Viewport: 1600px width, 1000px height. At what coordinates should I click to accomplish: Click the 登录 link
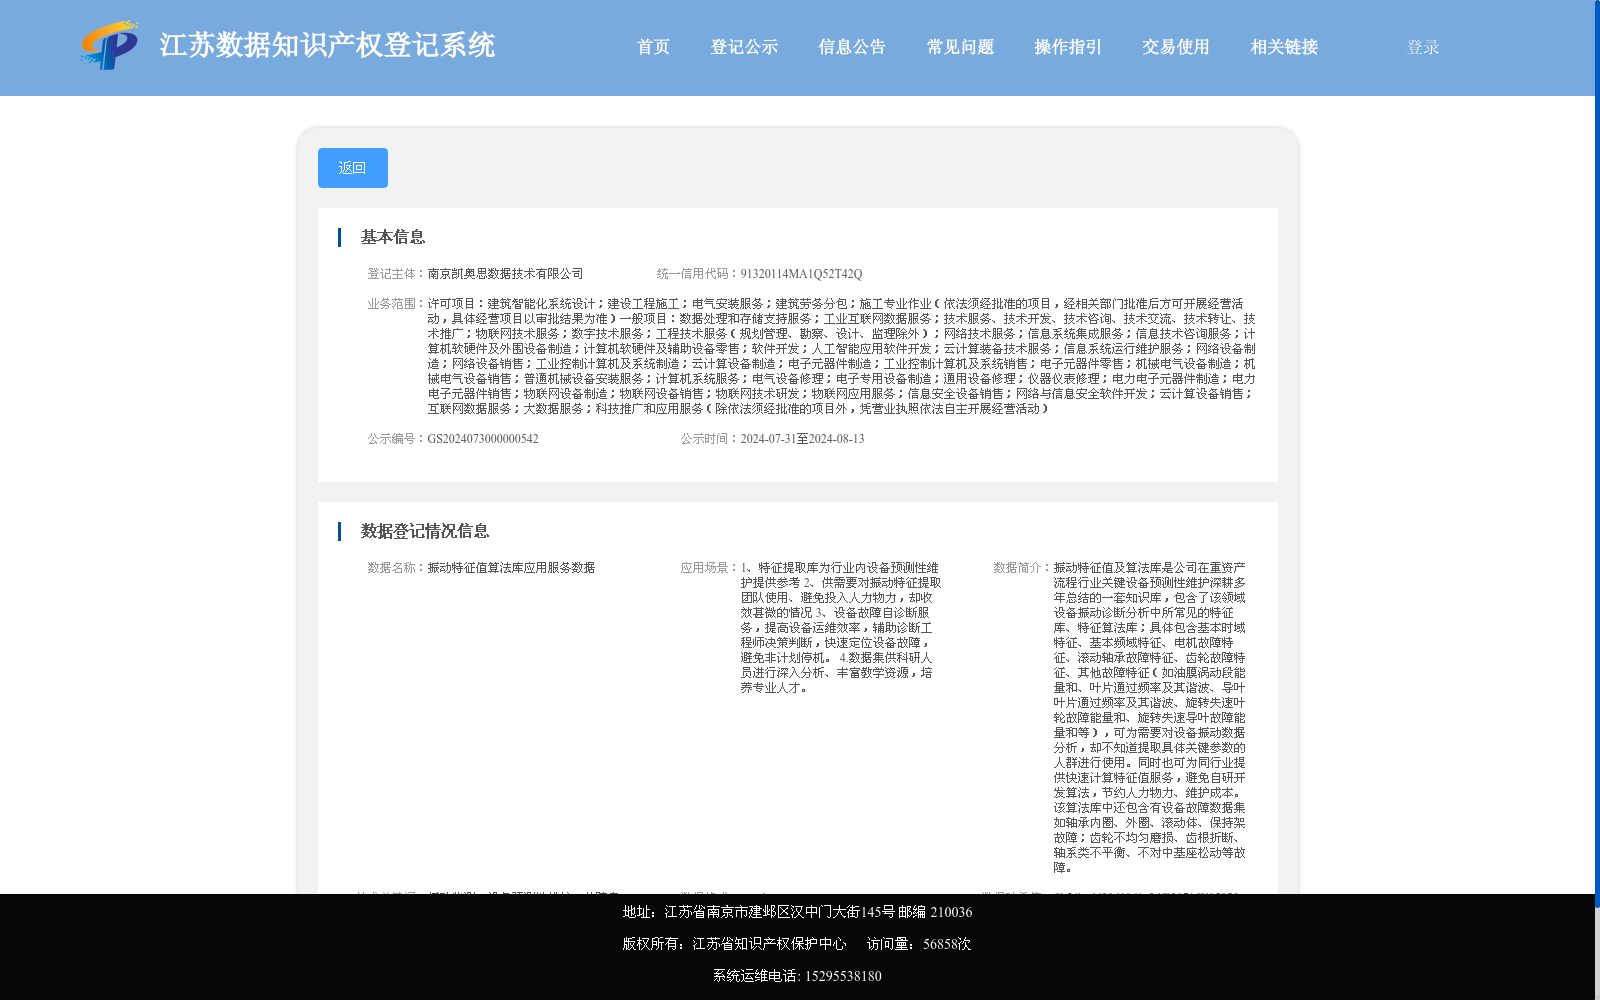pos(1423,47)
